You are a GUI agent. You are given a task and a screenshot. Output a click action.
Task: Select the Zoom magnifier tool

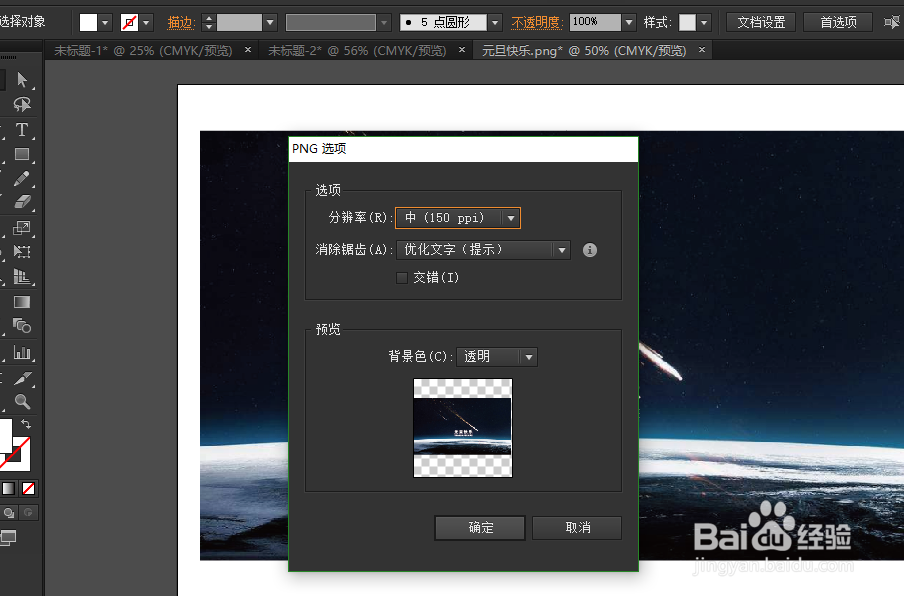[x=22, y=401]
